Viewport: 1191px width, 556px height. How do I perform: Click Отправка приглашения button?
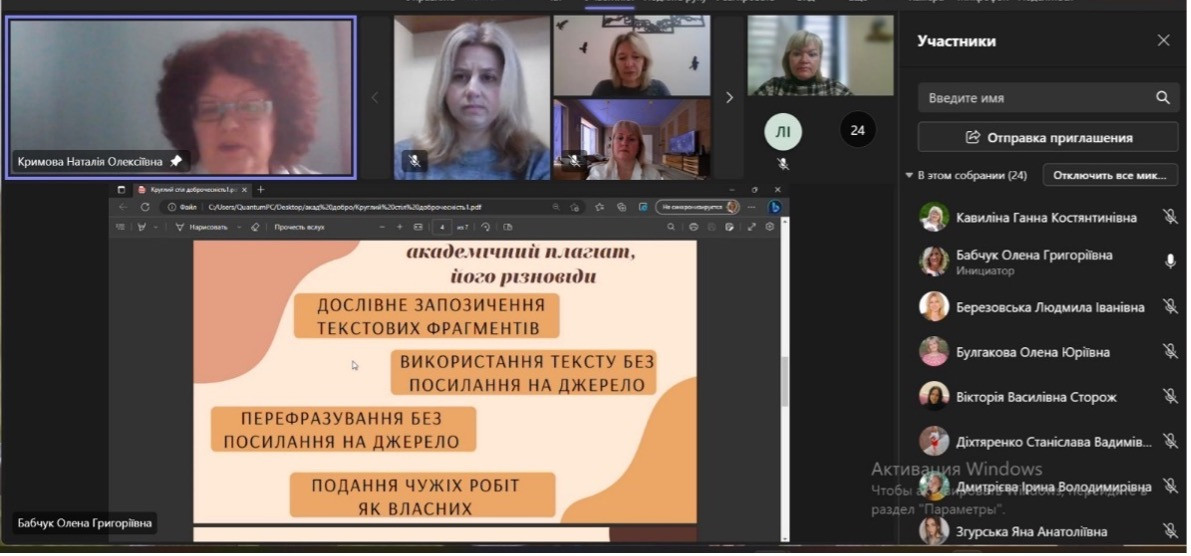pyautogui.click(x=1048, y=137)
